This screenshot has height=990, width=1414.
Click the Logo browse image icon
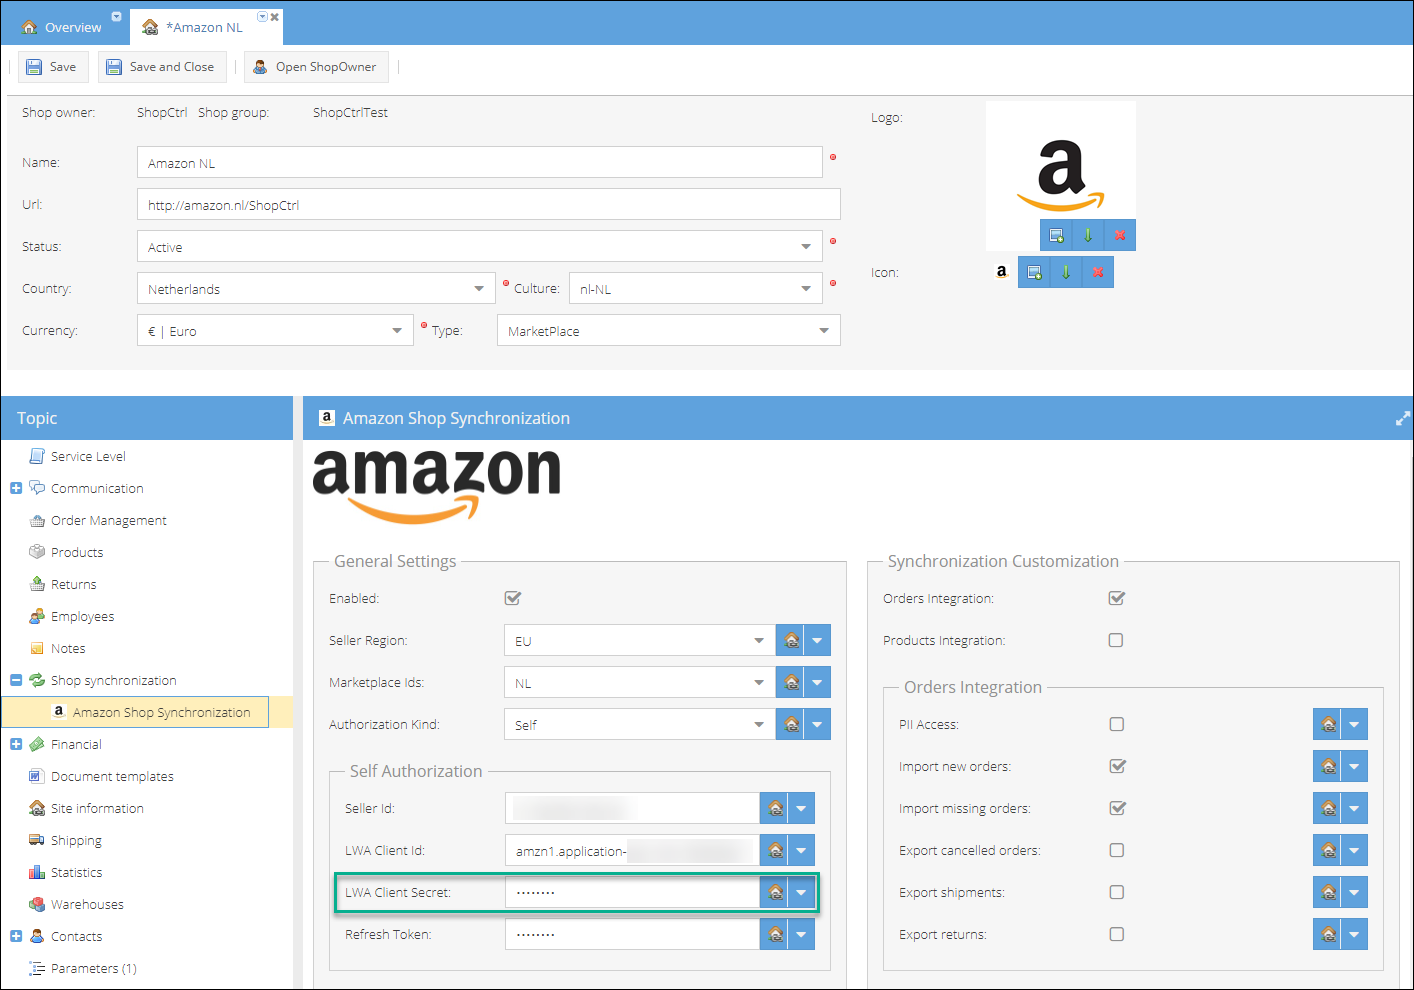(x=1056, y=235)
